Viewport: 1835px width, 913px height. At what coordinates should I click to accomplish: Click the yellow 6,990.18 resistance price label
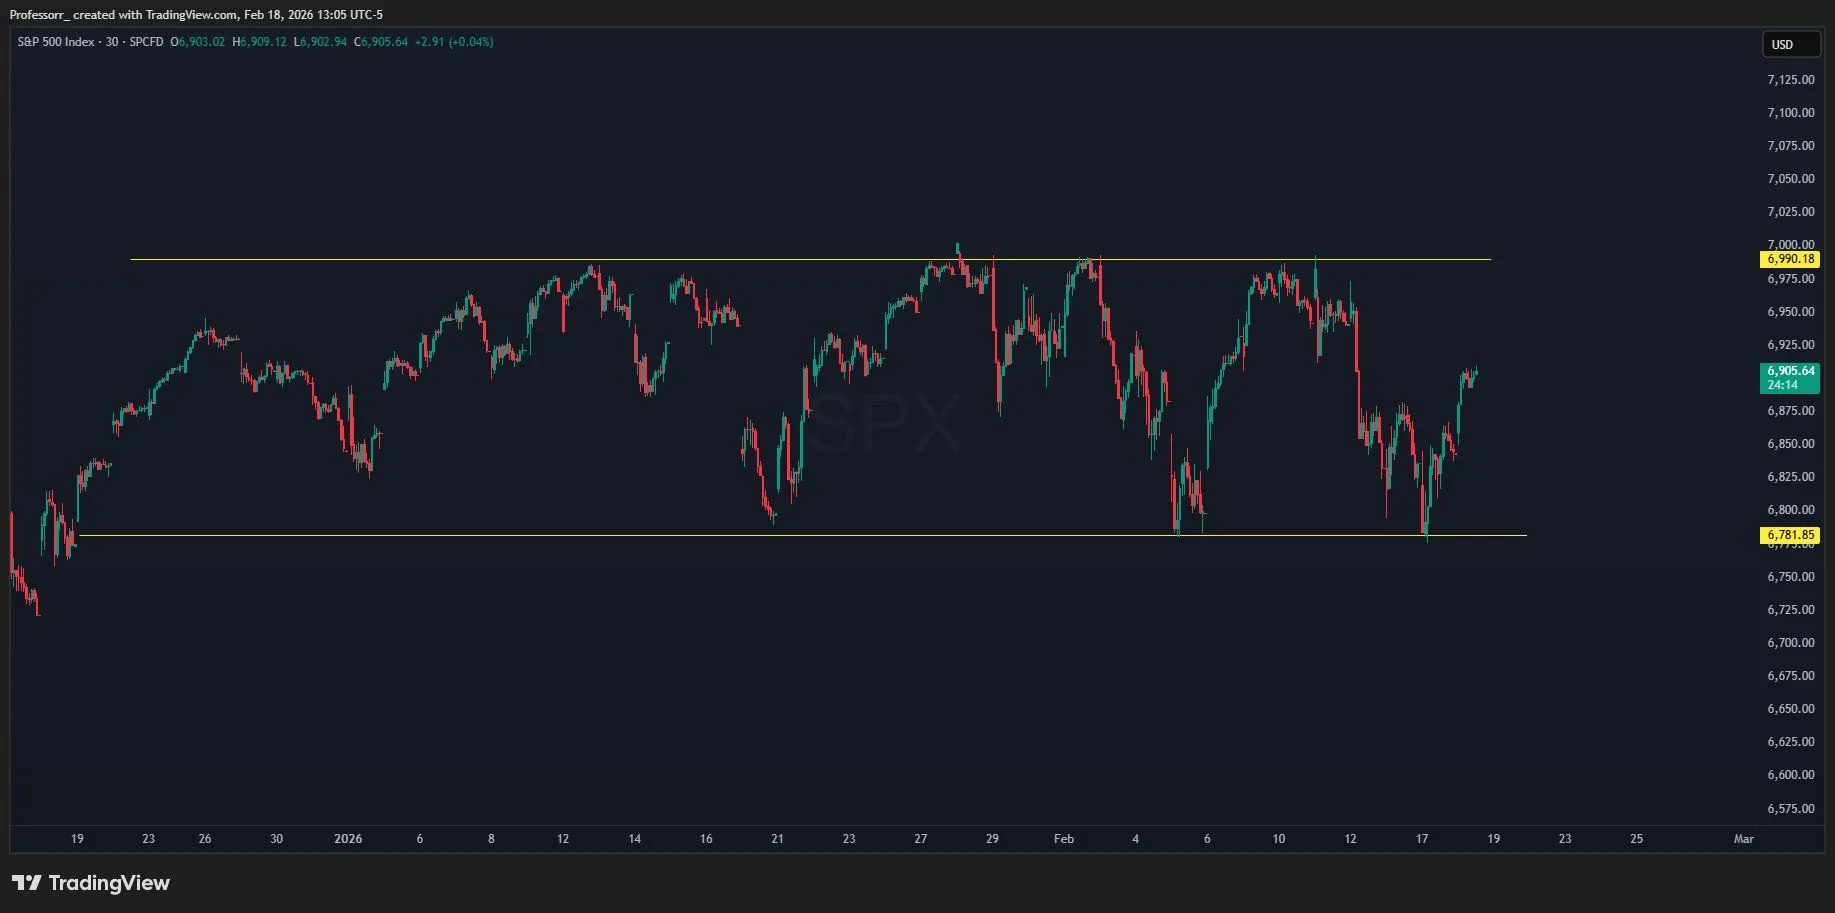[1790, 259]
